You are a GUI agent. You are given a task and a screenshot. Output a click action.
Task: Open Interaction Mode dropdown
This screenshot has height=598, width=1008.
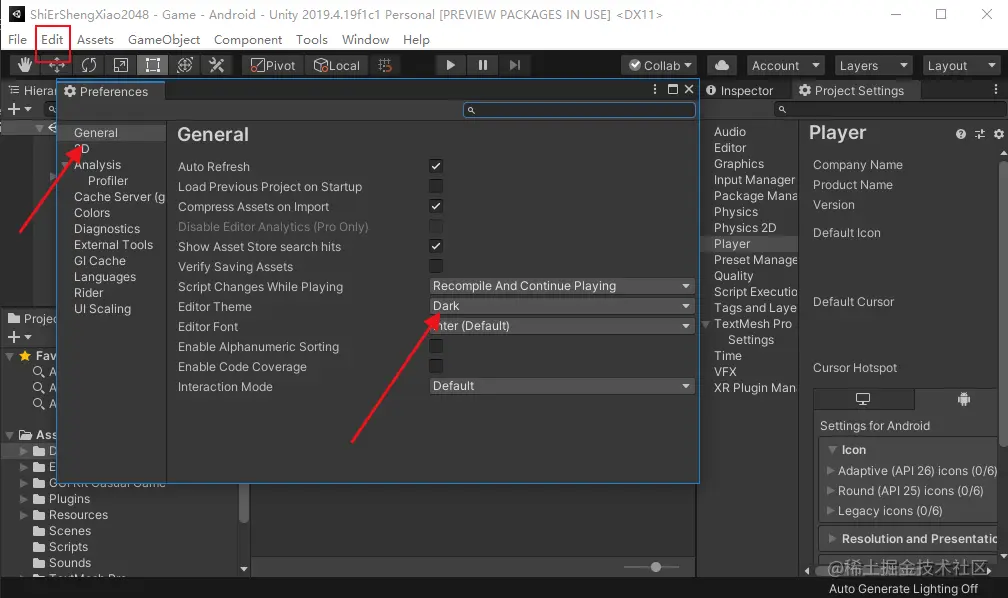(x=562, y=386)
